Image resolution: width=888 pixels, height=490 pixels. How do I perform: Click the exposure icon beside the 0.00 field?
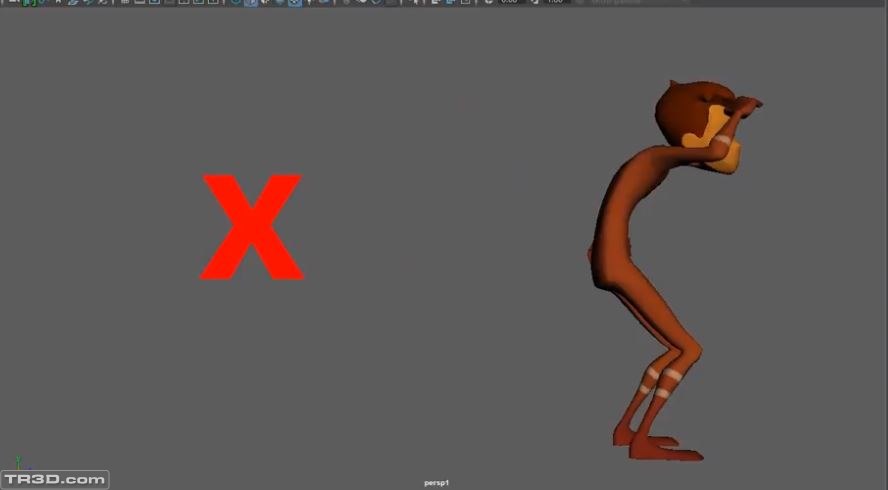pos(489,2)
